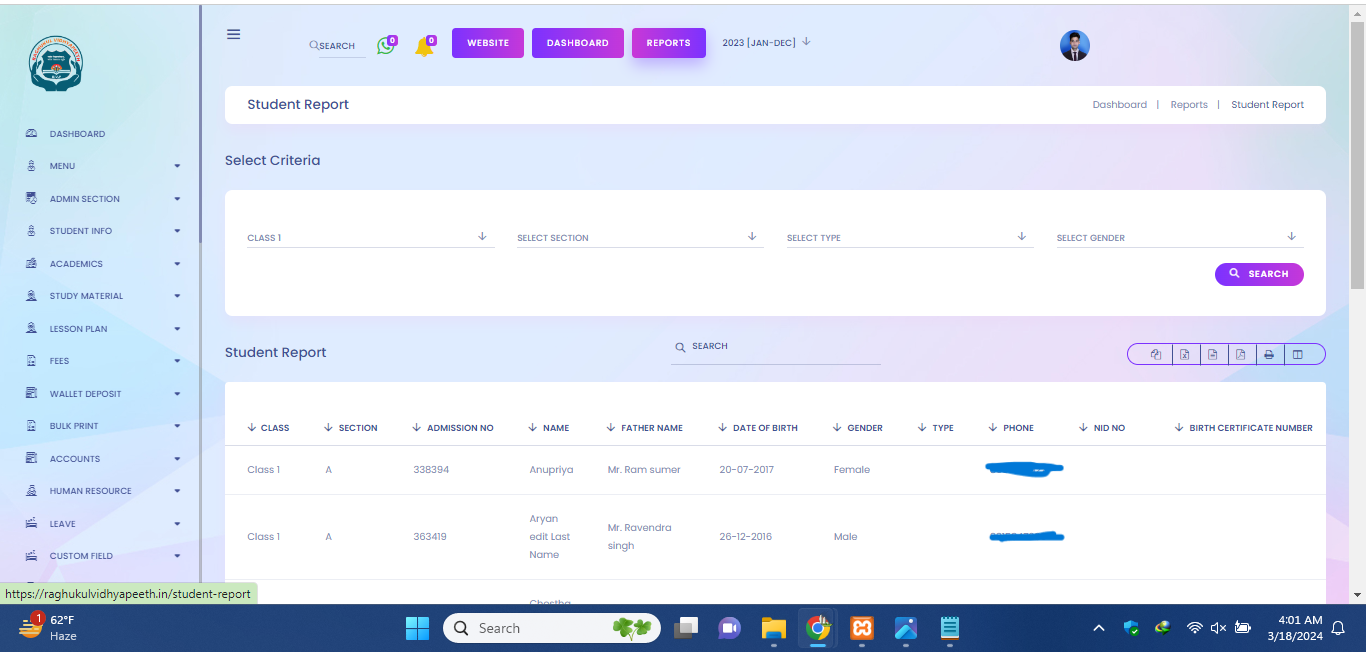Click the purple Search button
1366x652 pixels.
(x=1258, y=274)
